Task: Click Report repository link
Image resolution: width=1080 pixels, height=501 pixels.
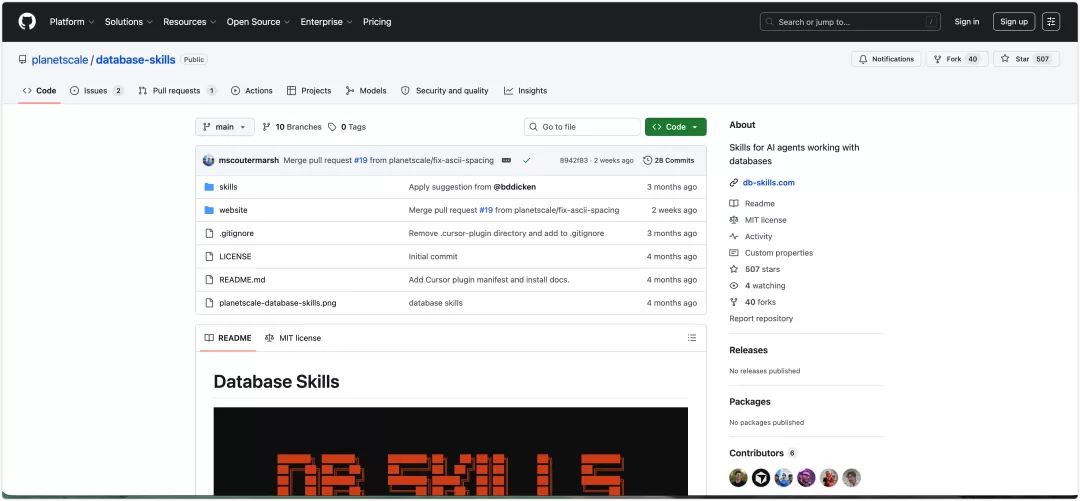Action: [x=761, y=318]
